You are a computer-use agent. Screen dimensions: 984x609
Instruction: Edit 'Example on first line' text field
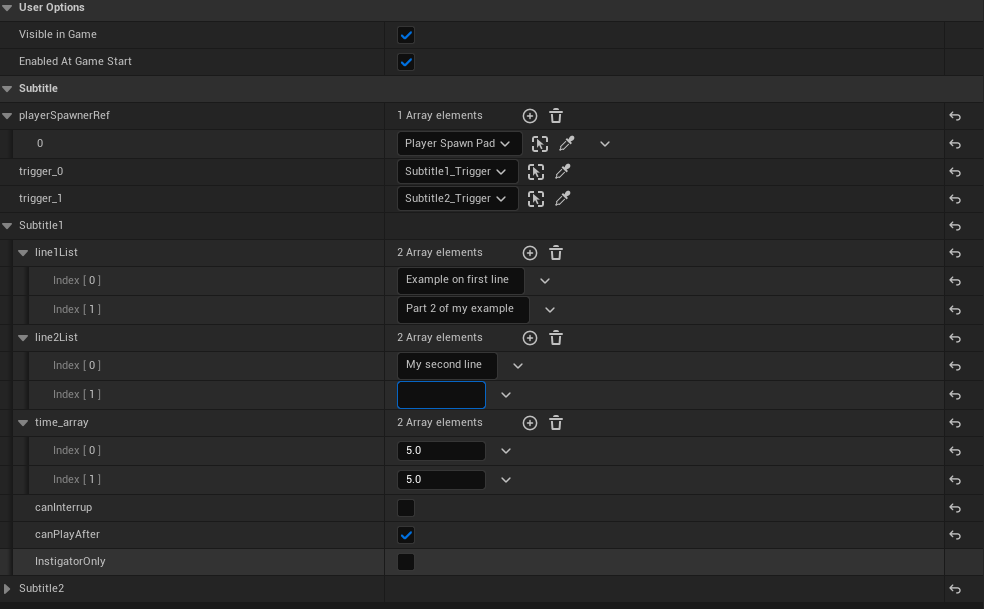point(461,281)
